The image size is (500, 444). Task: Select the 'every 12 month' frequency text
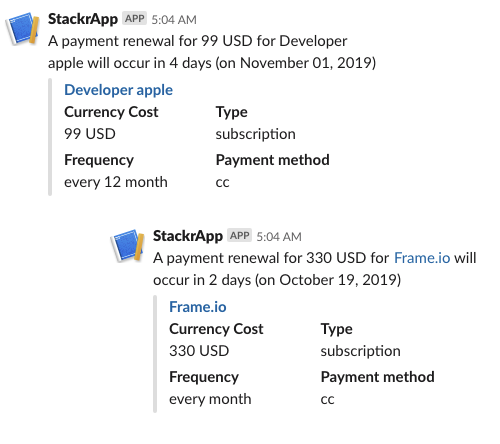click(116, 182)
